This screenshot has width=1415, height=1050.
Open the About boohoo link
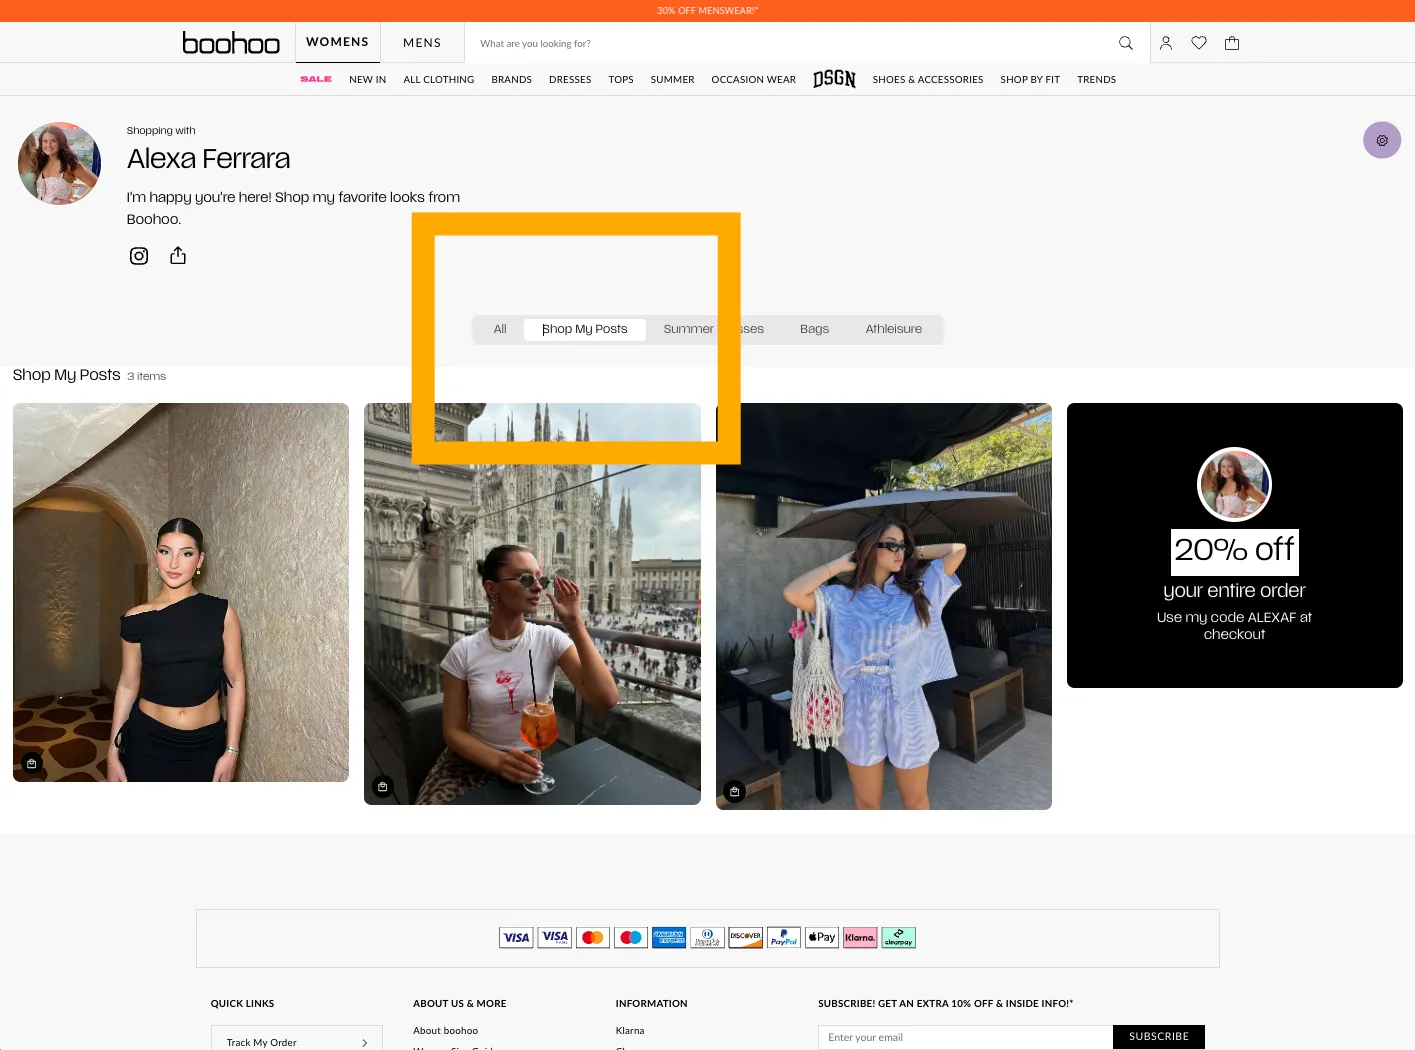click(445, 1031)
